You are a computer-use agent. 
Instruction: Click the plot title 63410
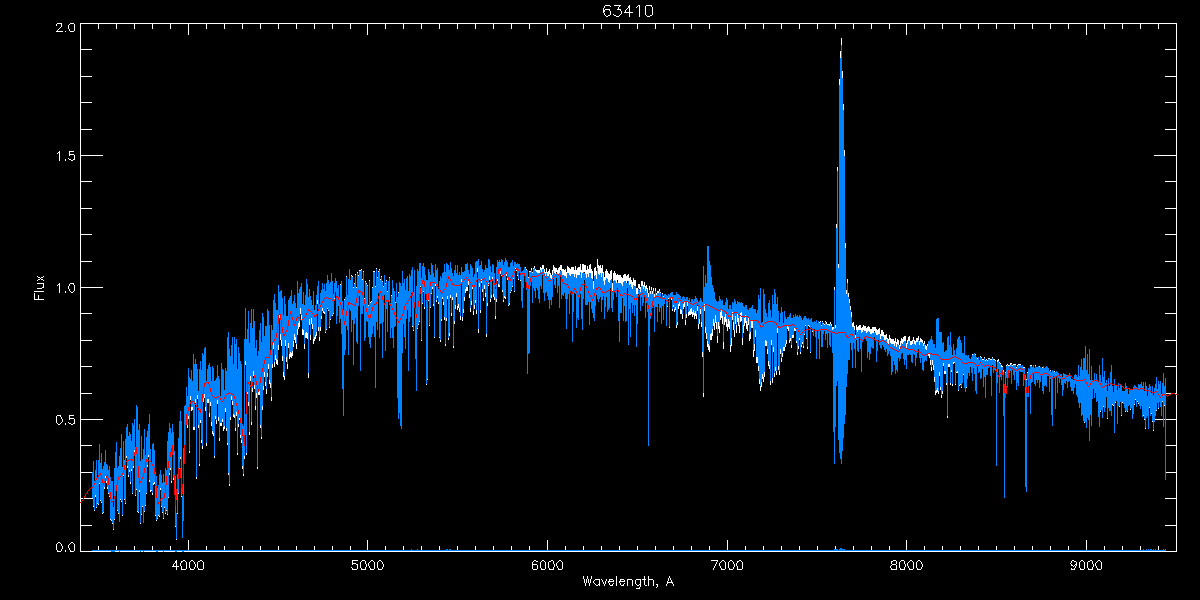628,11
